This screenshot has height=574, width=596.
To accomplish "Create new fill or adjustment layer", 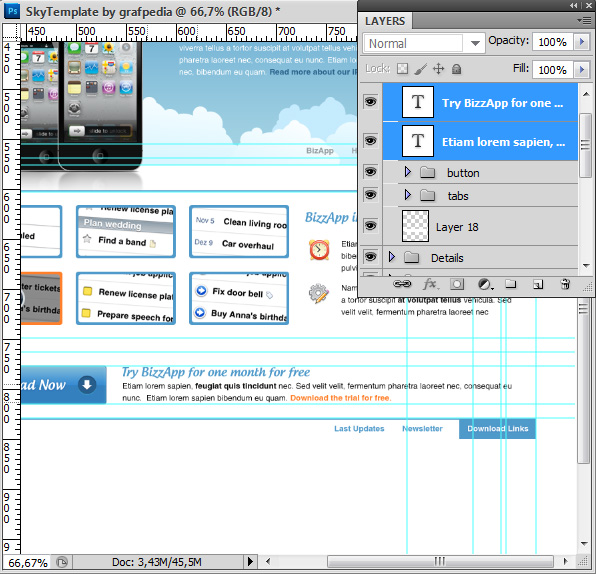I will click(x=485, y=284).
